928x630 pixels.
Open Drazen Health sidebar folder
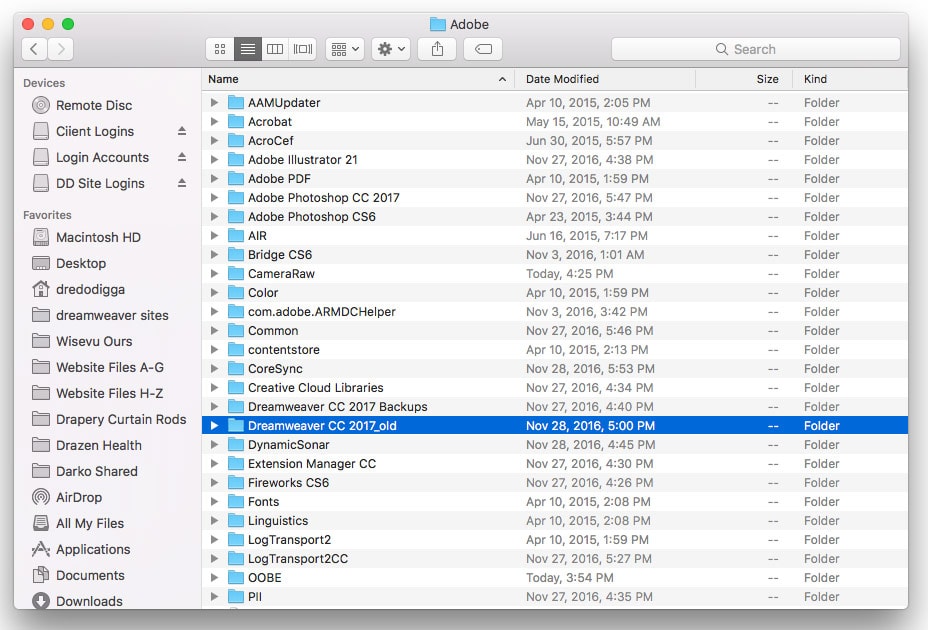click(87, 445)
